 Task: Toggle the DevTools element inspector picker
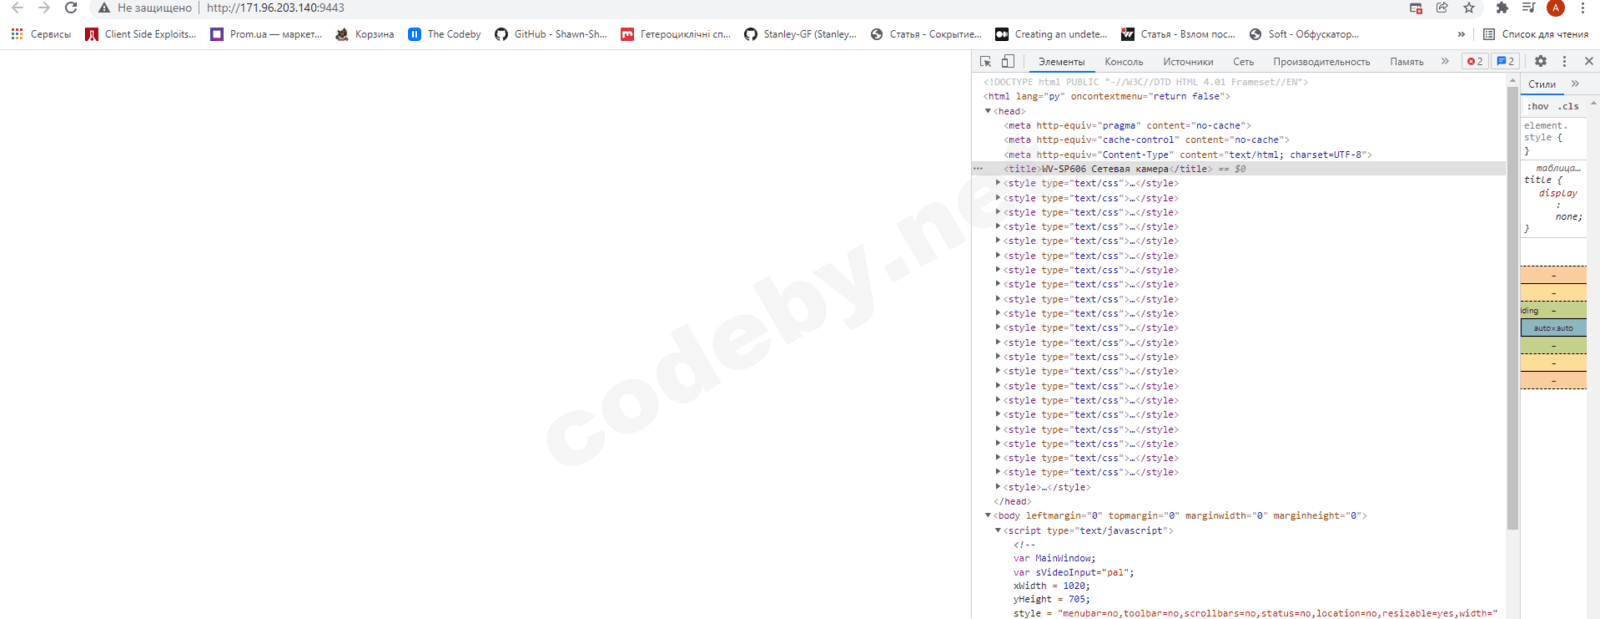point(986,61)
